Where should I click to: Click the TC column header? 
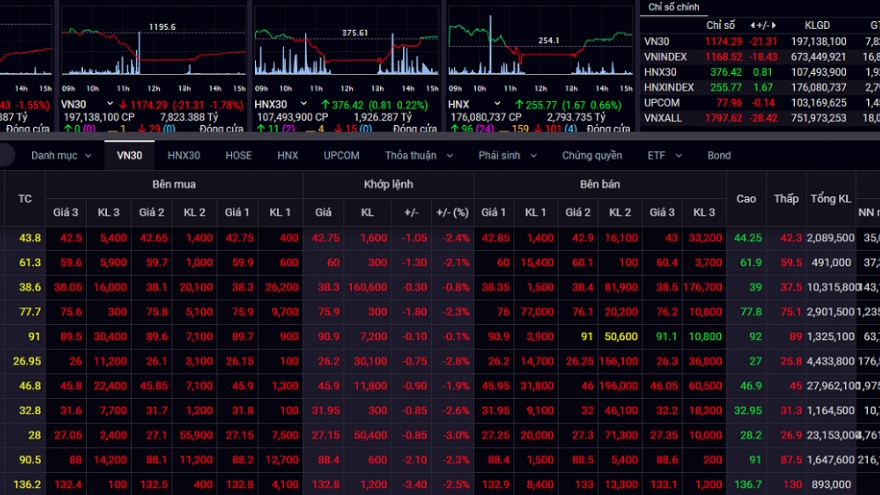(25, 199)
